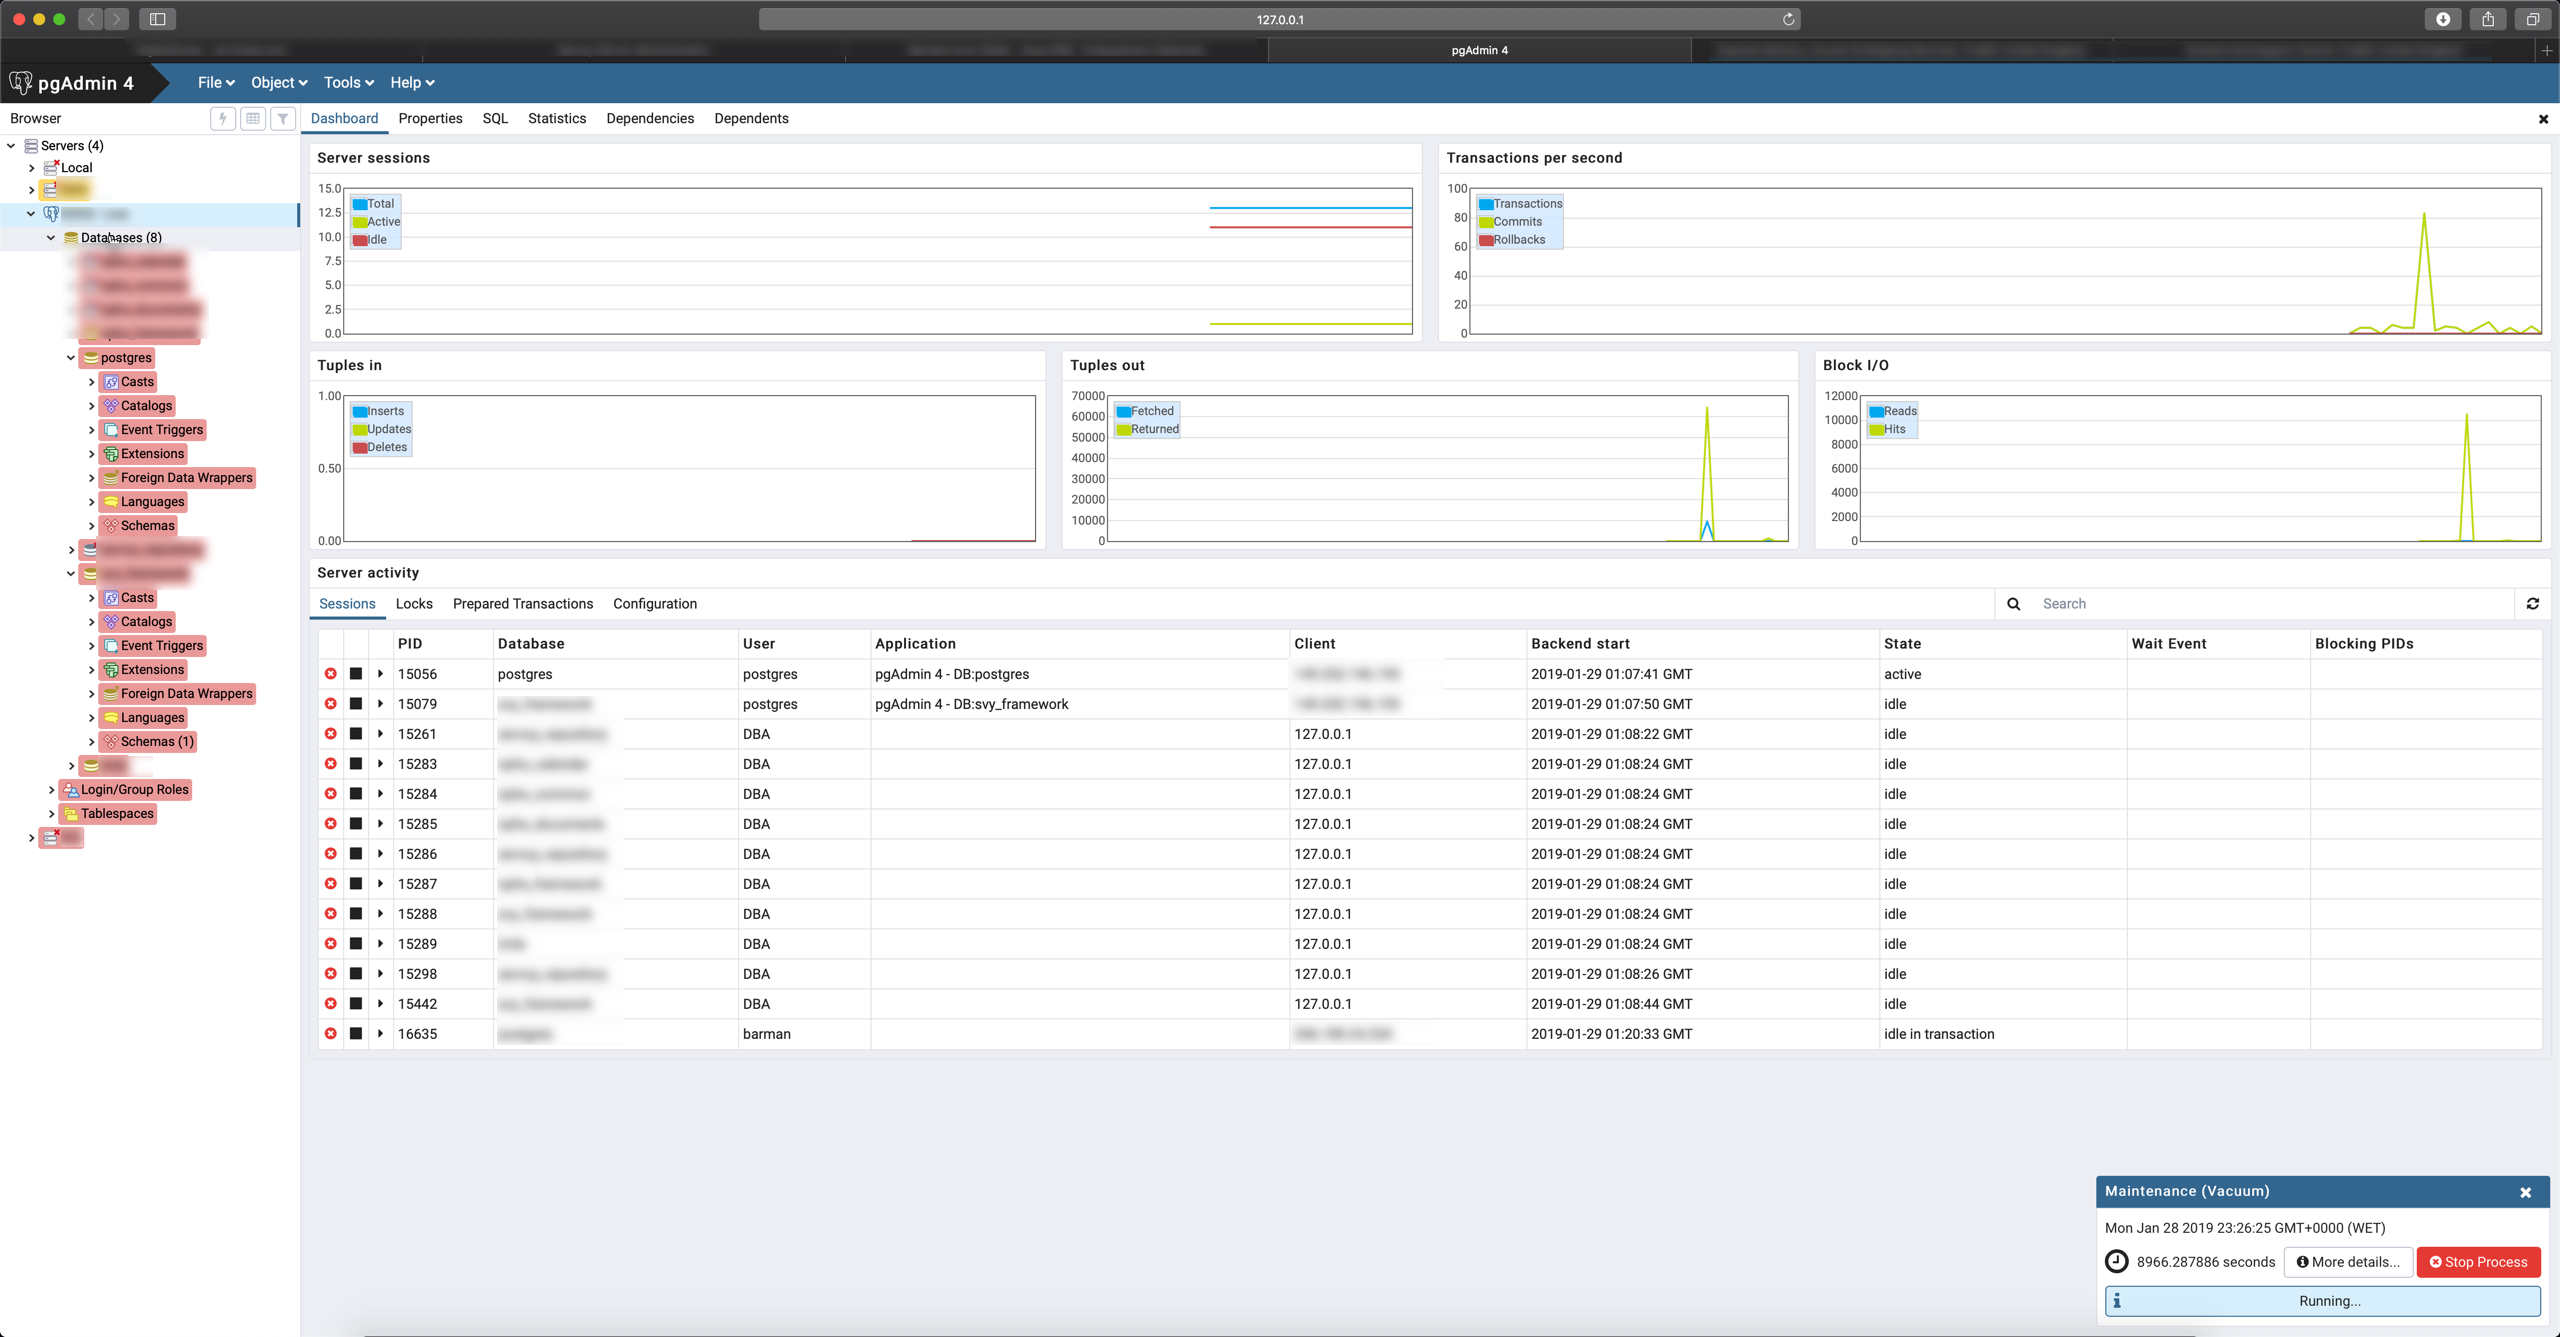Terminate session with PID 15079
This screenshot has width=2560, height=1337.
(331, 704)
